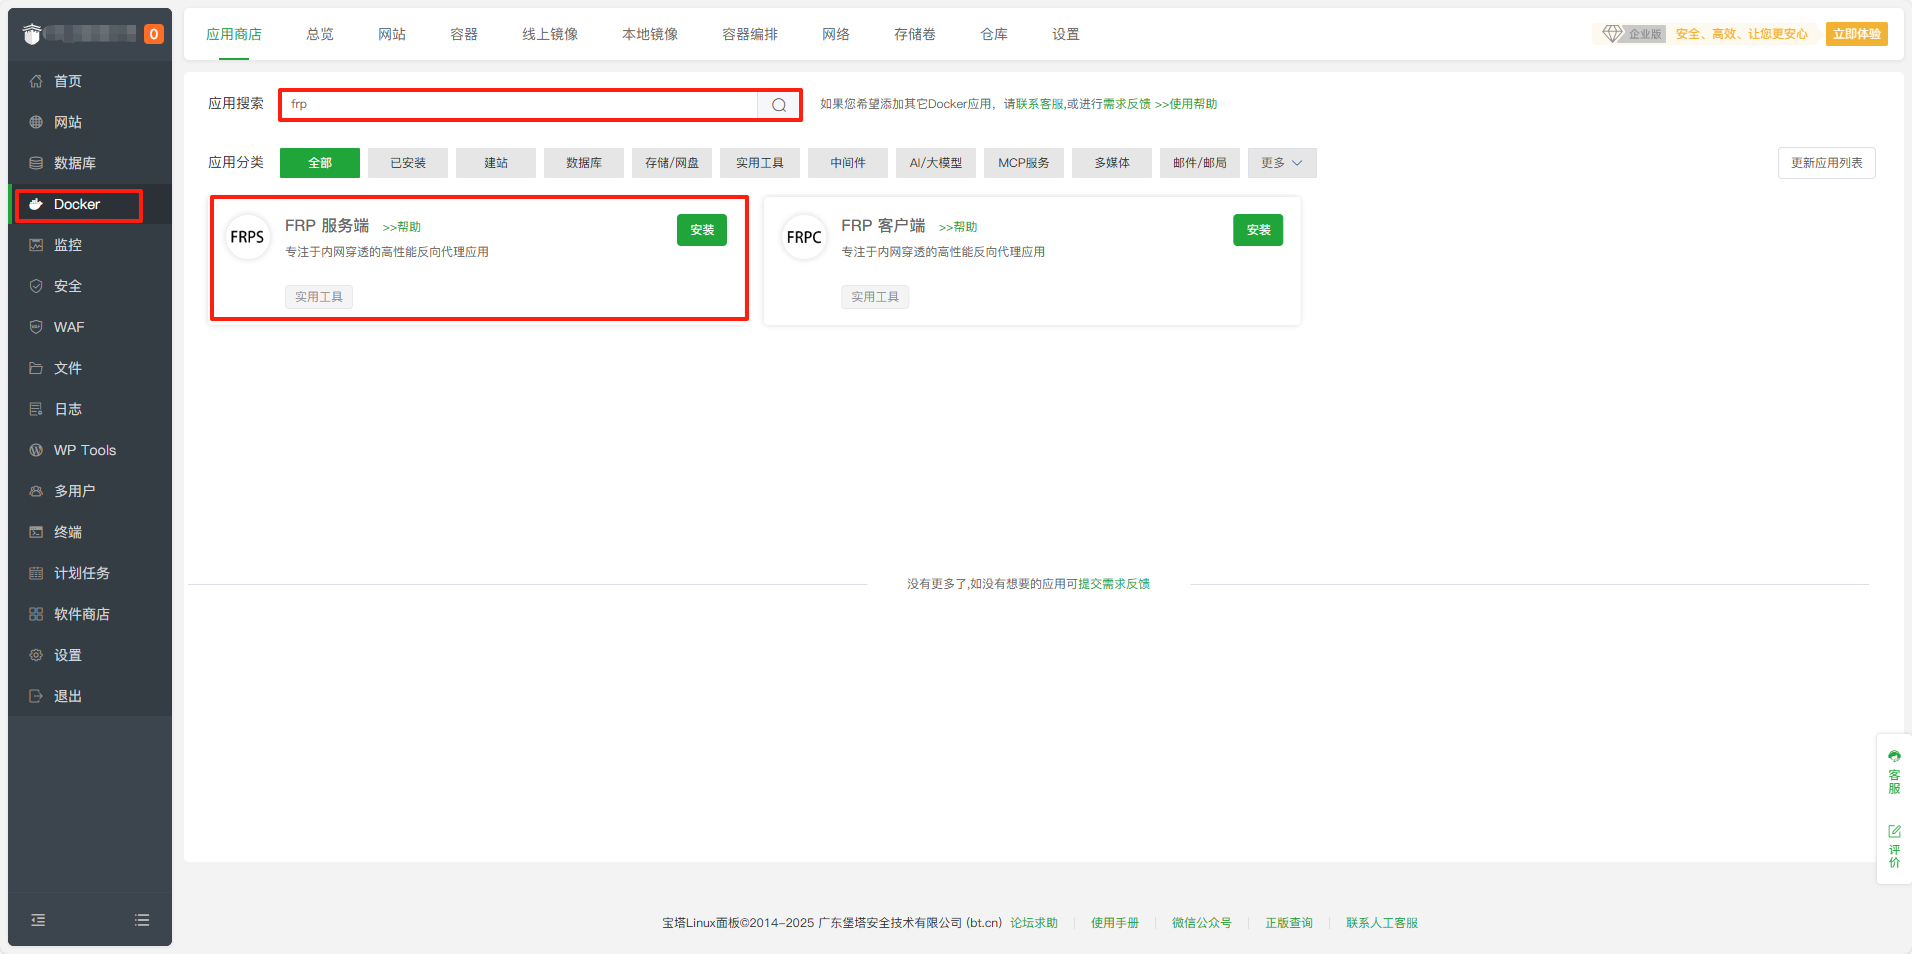Switch to the 存储卷 tab

point(915,34)
